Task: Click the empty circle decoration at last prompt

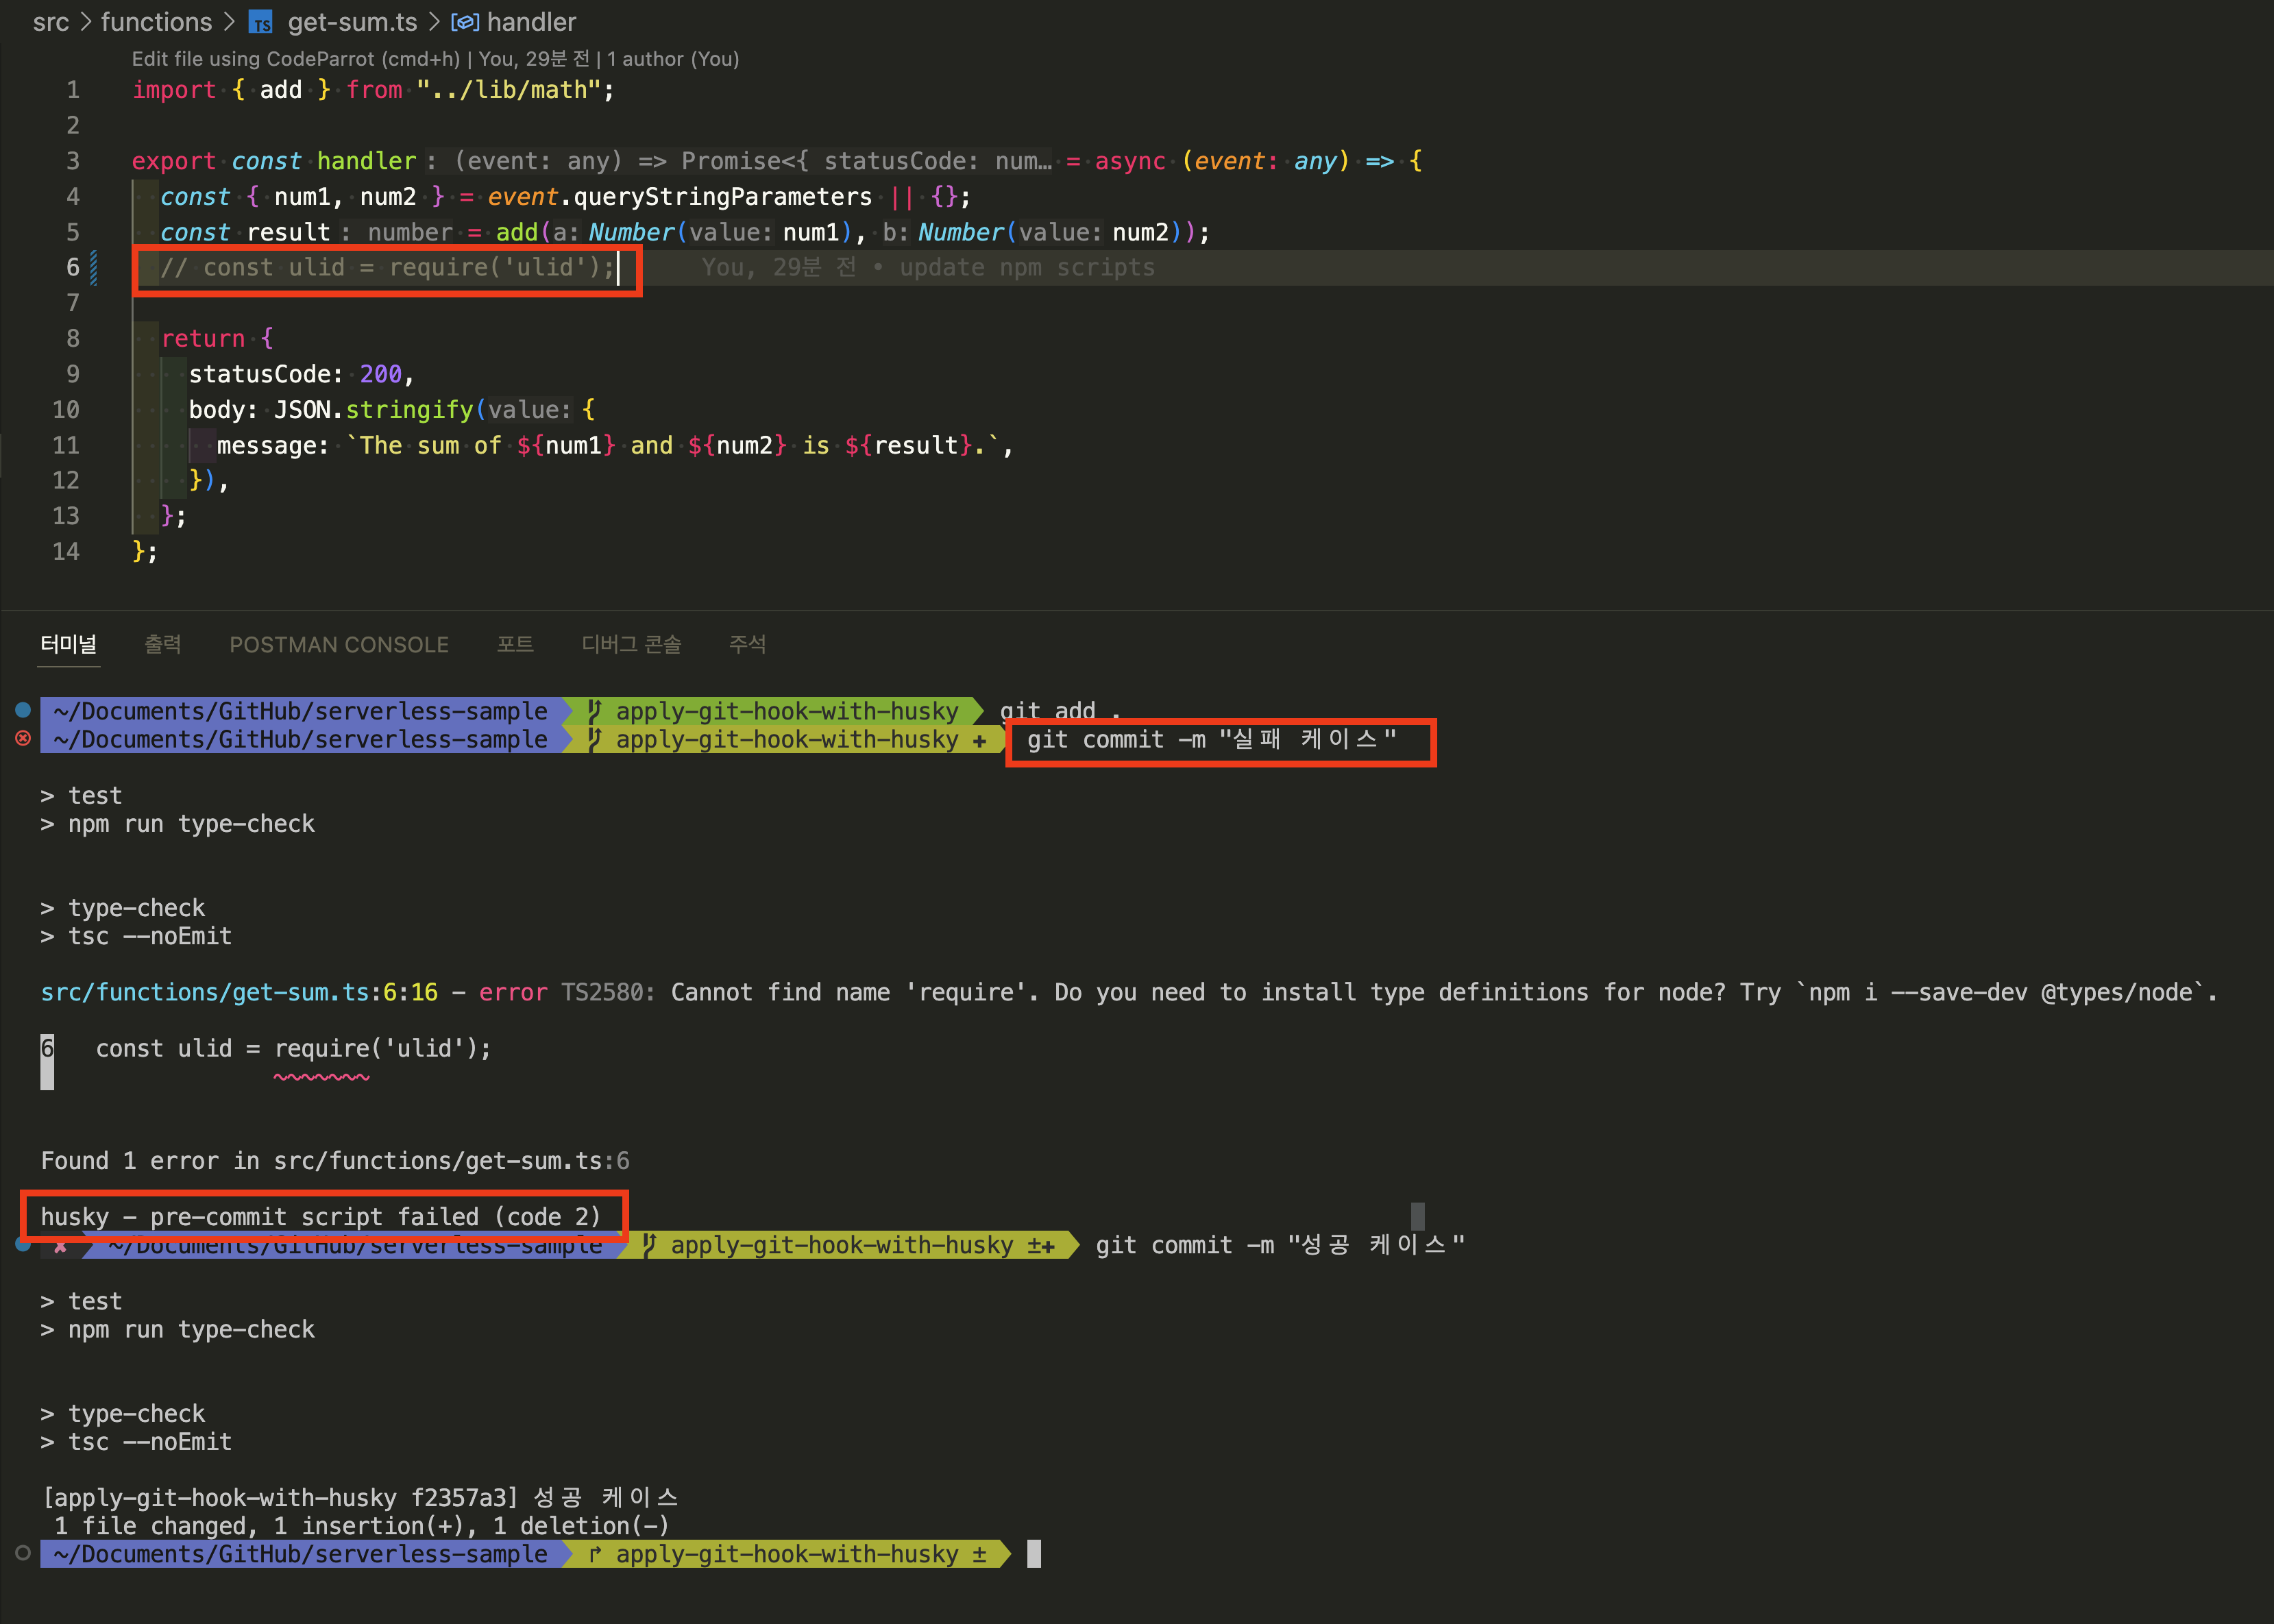Action: pos(23,1553)
